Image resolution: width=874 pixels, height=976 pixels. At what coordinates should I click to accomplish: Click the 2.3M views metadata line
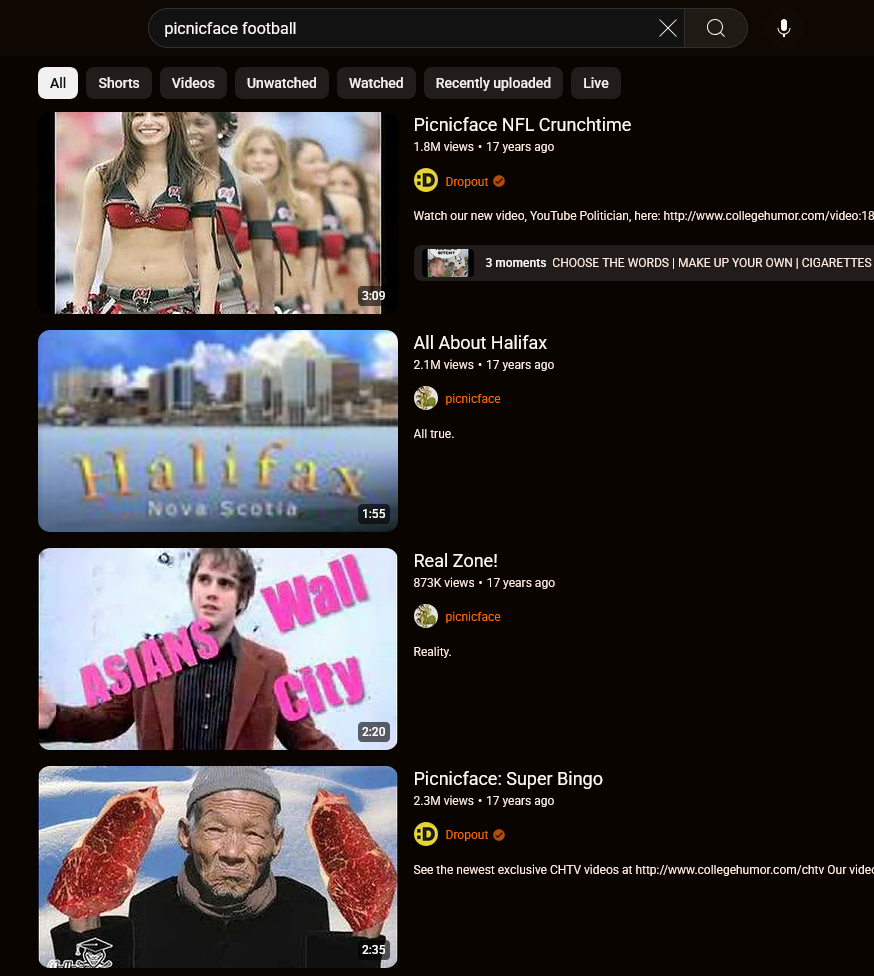click(484, 800)
